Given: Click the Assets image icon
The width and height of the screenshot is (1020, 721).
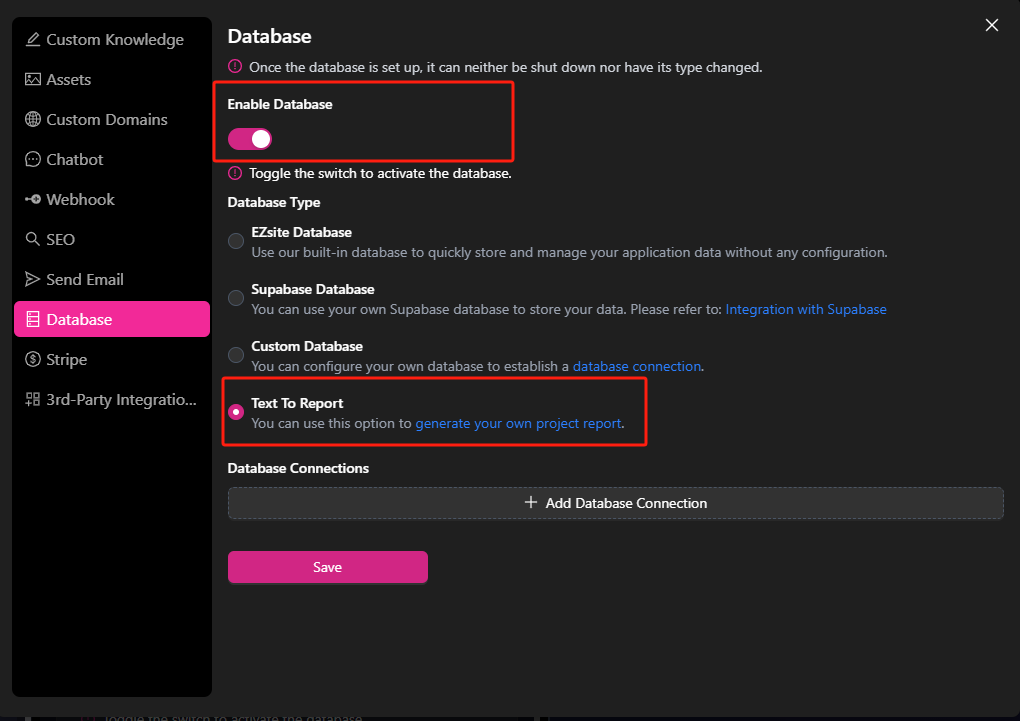Looking at the screenshot, I should click(33, 79).
